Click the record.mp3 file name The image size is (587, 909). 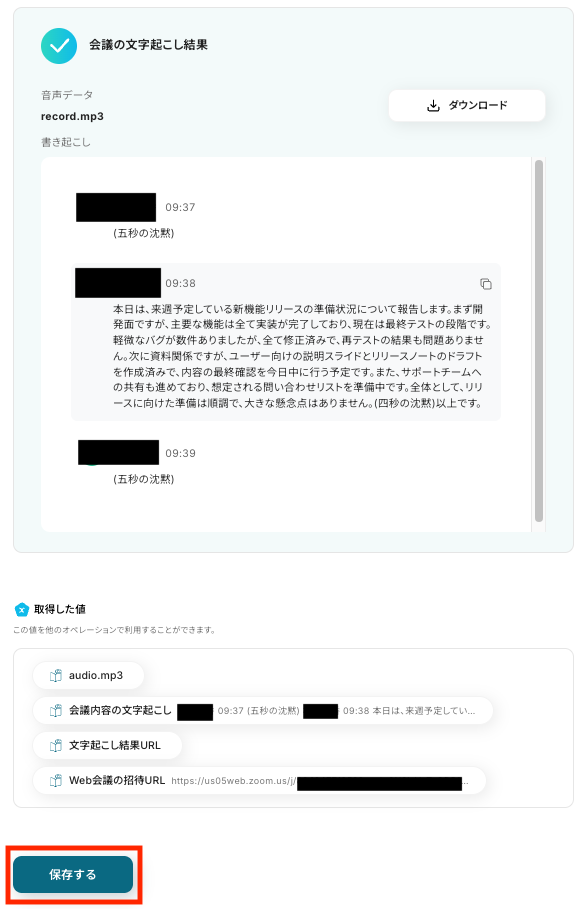tap(72, 117)
